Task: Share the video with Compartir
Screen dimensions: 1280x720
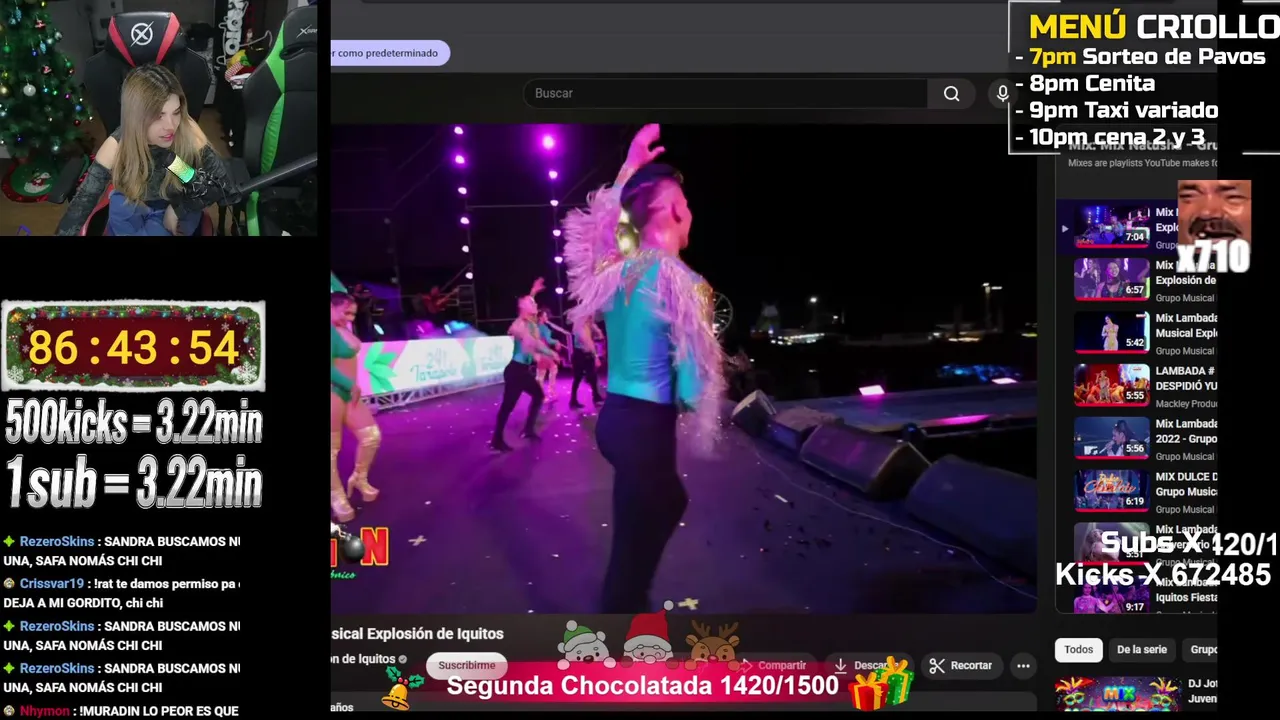Action: [772, 665]
